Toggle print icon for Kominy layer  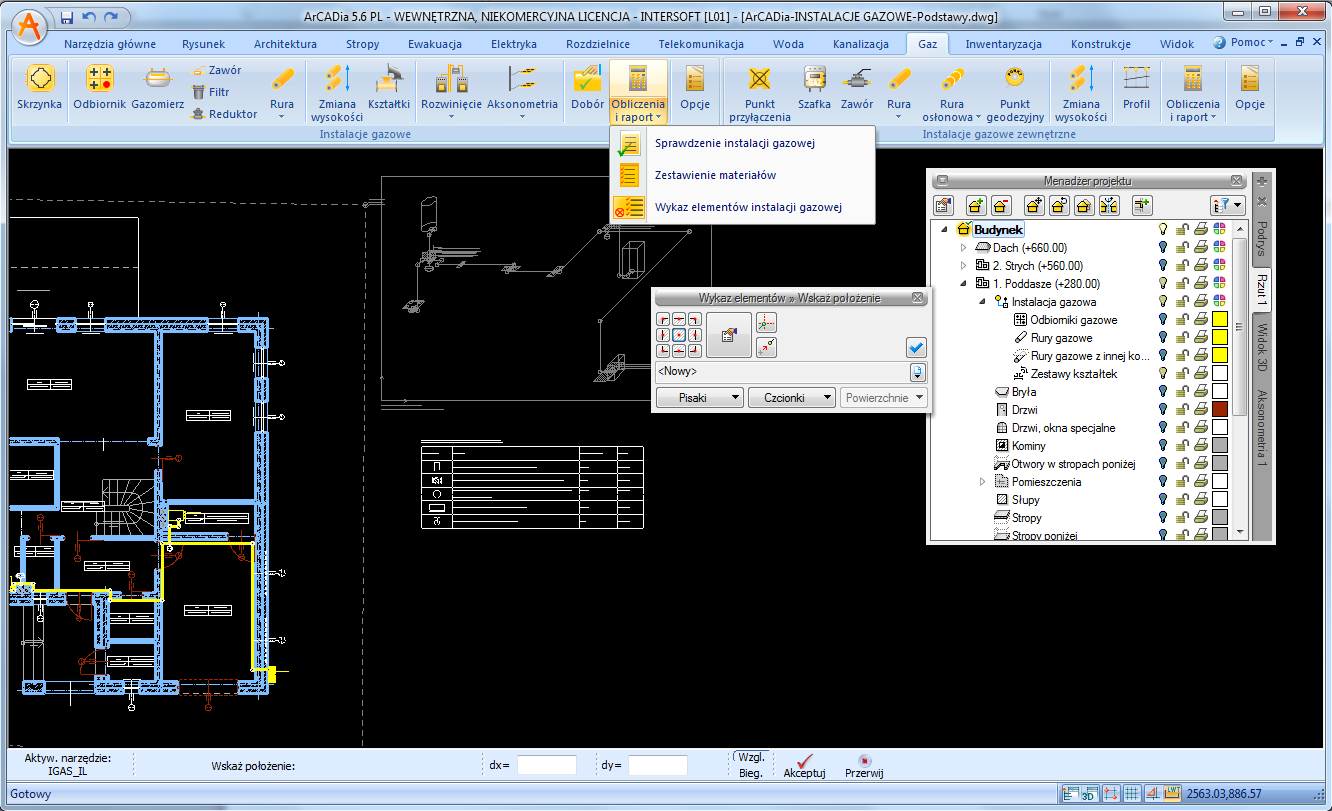tap(1200, 446)
